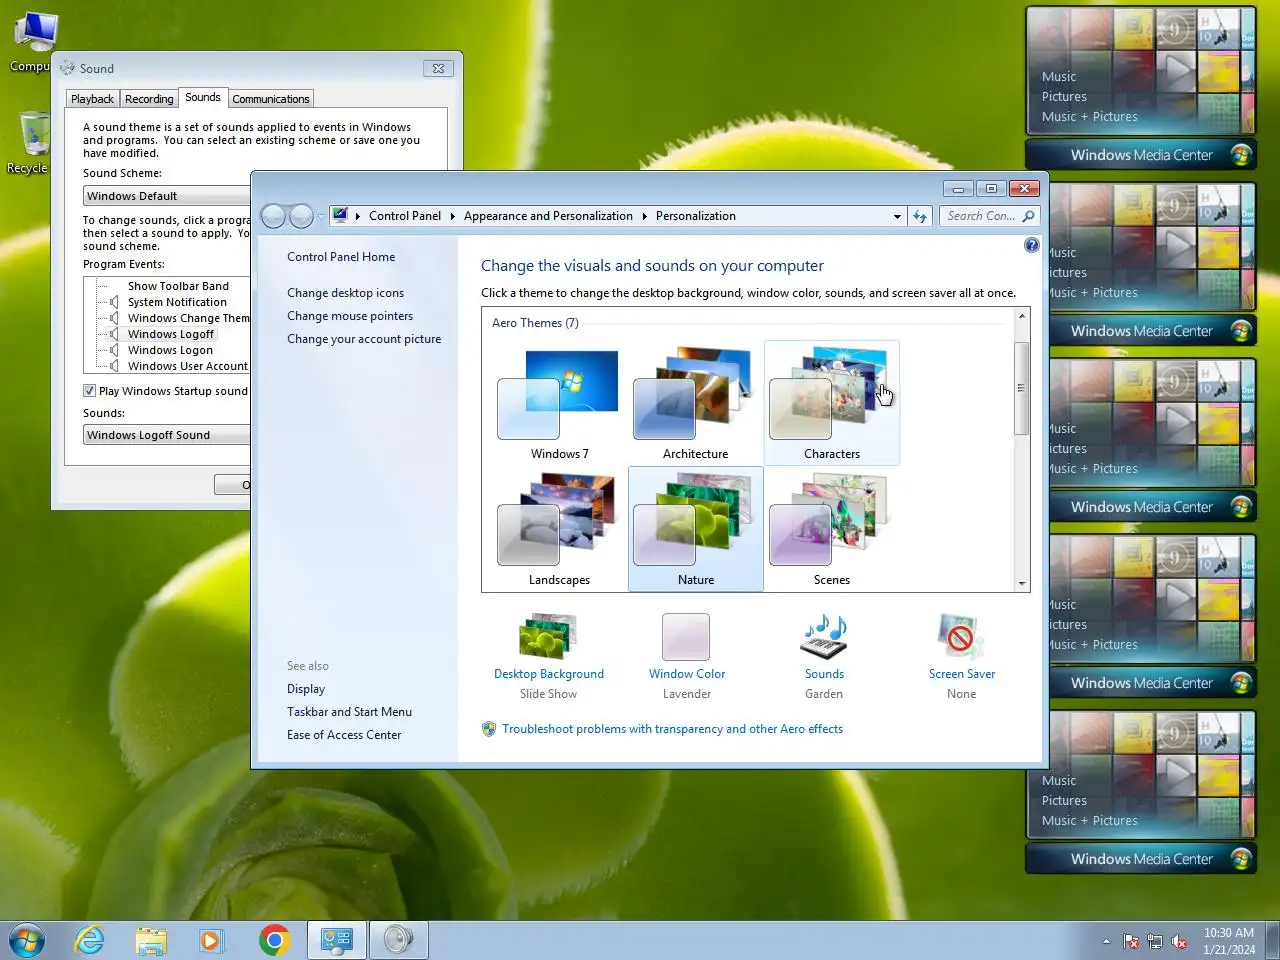
Task: Open Change mouse pointers link
Action: pos(350,316)
